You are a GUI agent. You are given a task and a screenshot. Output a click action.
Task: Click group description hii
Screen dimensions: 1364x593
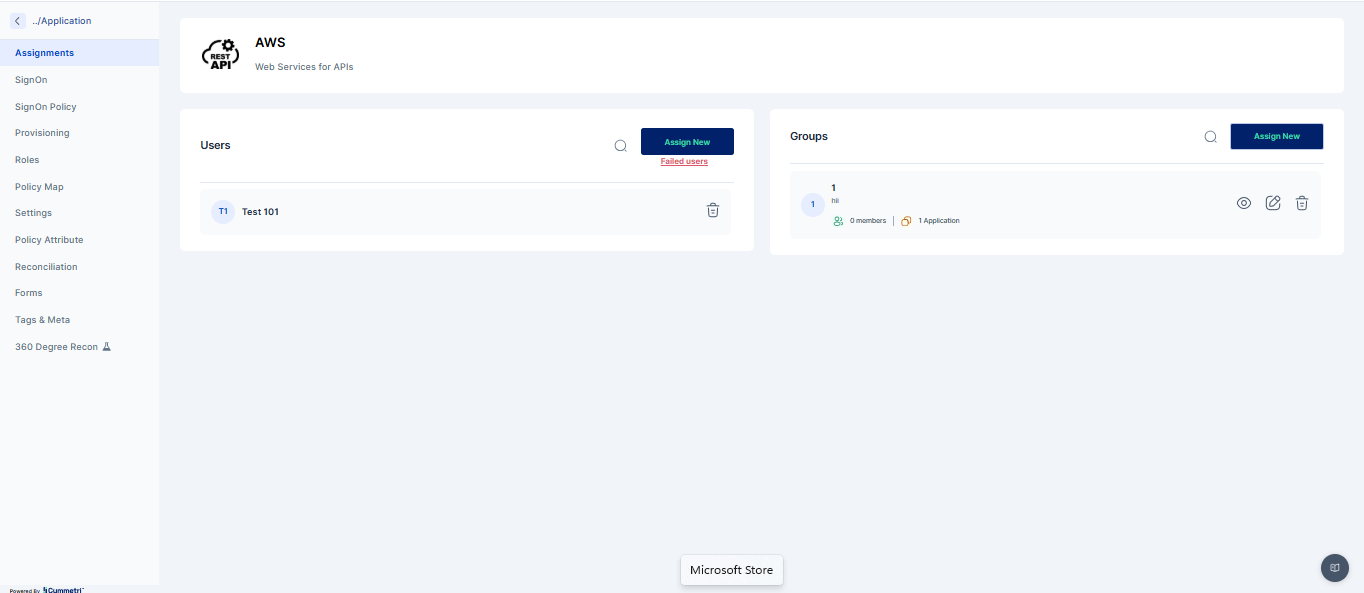pyautogui.click(x=835, y=201)
